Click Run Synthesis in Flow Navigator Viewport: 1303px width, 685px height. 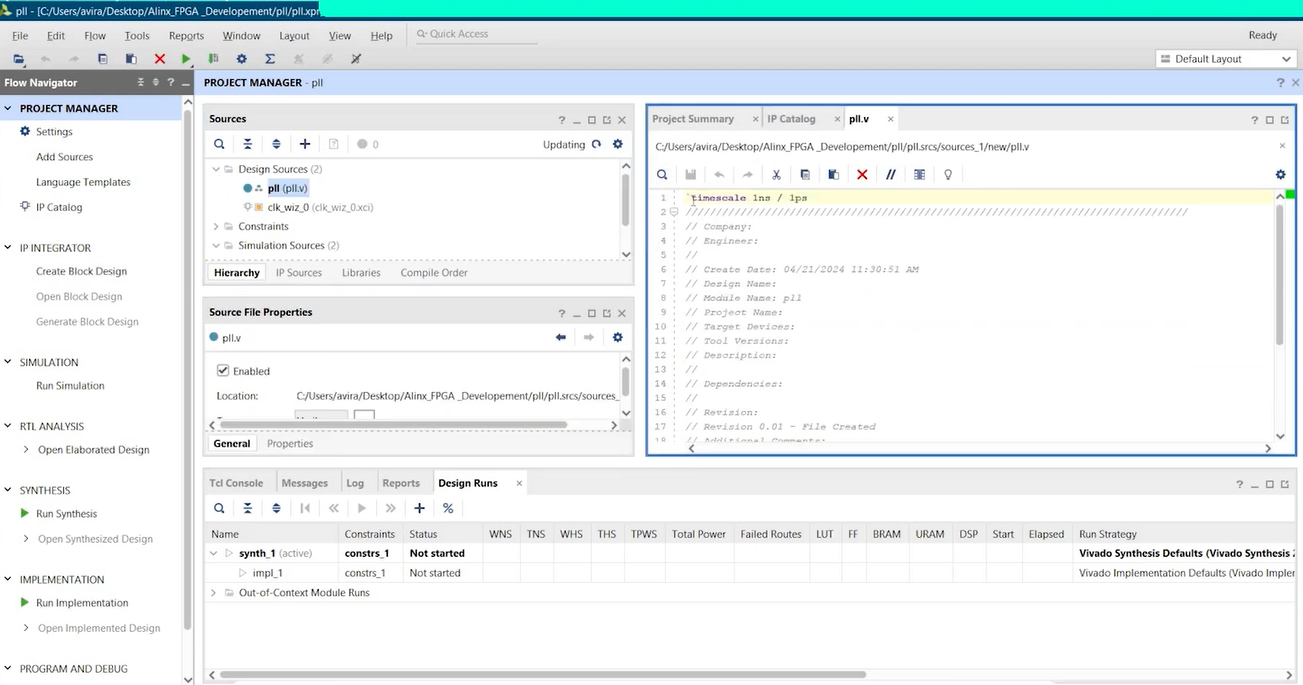click(x=66, y=514)
